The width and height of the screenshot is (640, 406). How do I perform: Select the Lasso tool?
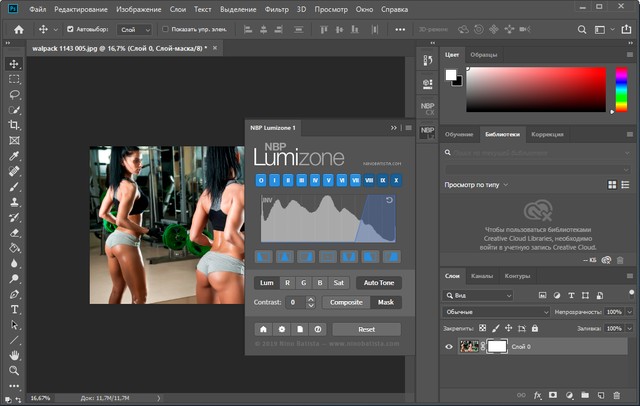tap(14, 94)
